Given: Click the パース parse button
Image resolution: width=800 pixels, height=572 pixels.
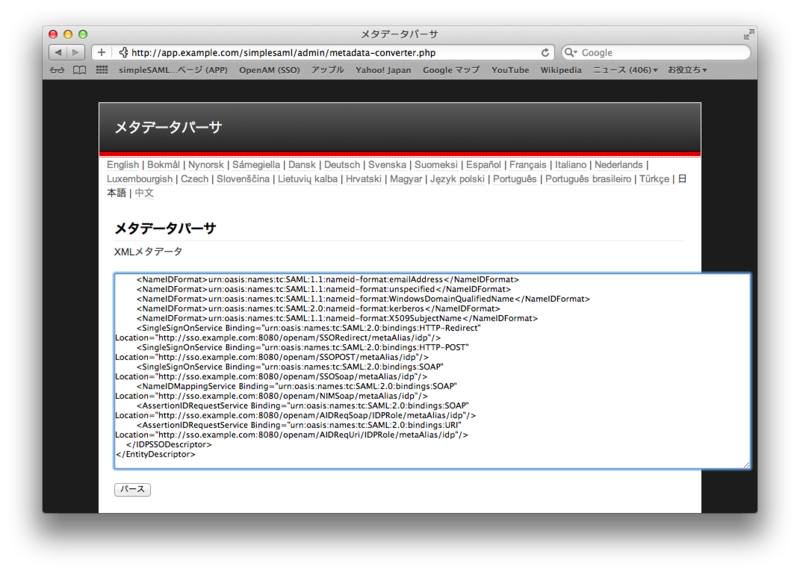Looking at the screenshot, I should point(132,489).
